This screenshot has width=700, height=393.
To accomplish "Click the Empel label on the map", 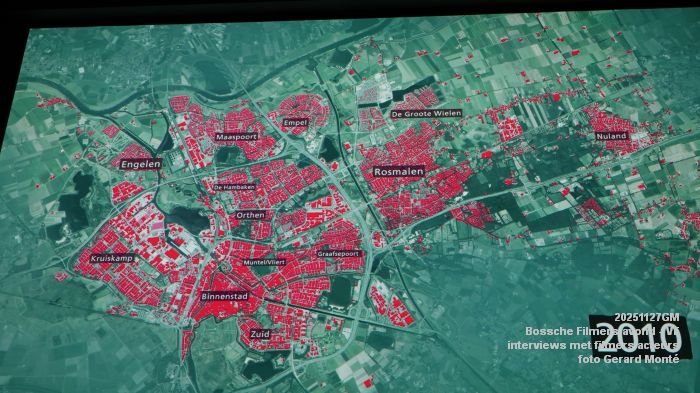I will point(295,122).
